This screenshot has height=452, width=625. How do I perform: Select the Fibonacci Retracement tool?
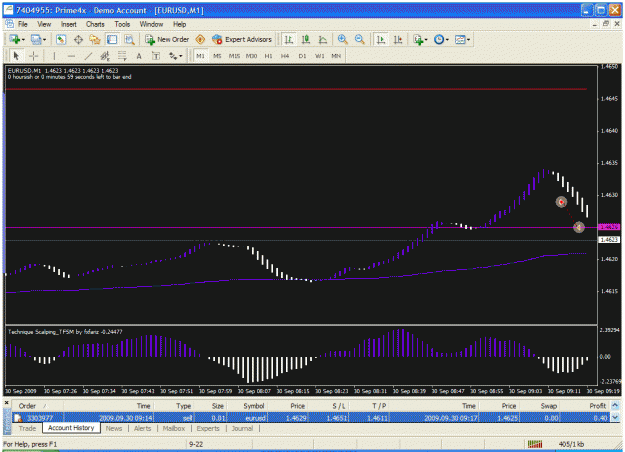[x=122, y=56]
